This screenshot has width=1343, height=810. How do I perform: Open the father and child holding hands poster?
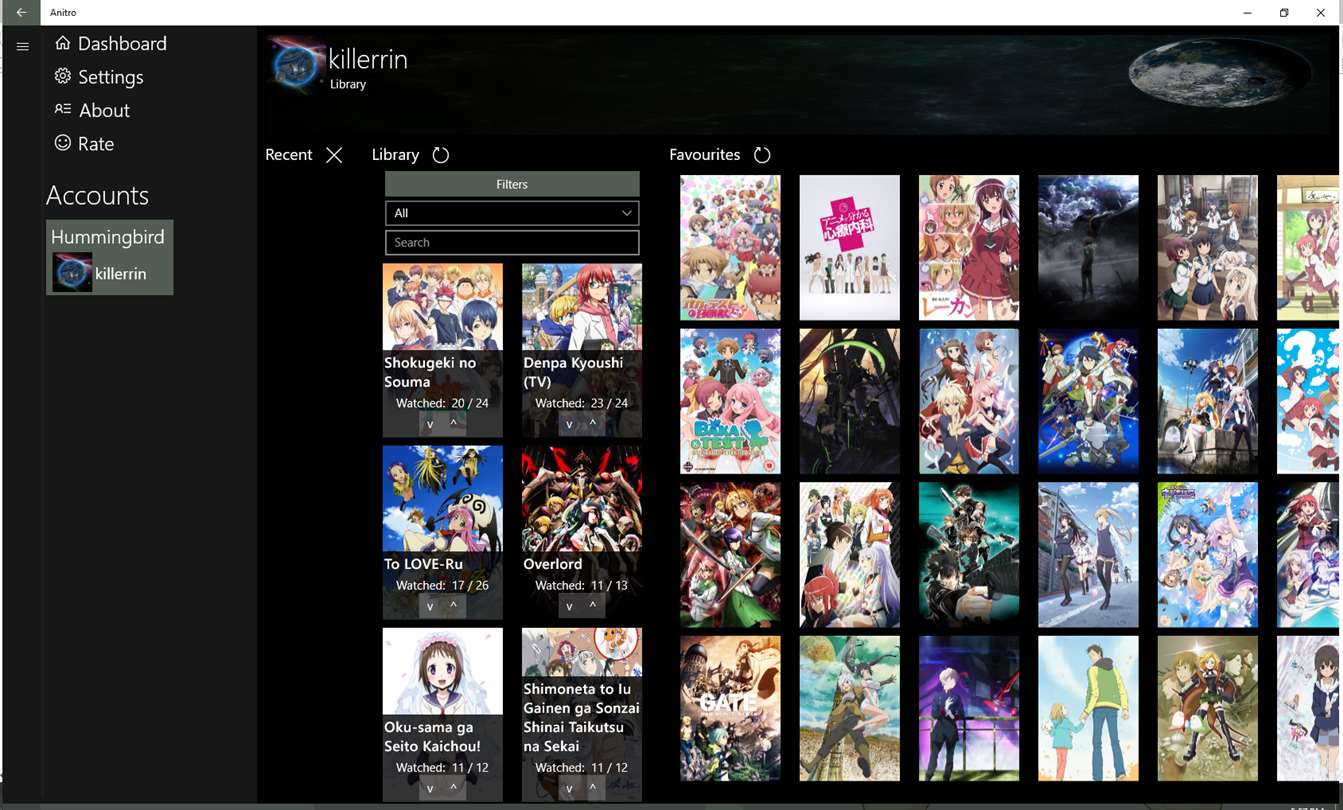click(x=1088, y=708)
